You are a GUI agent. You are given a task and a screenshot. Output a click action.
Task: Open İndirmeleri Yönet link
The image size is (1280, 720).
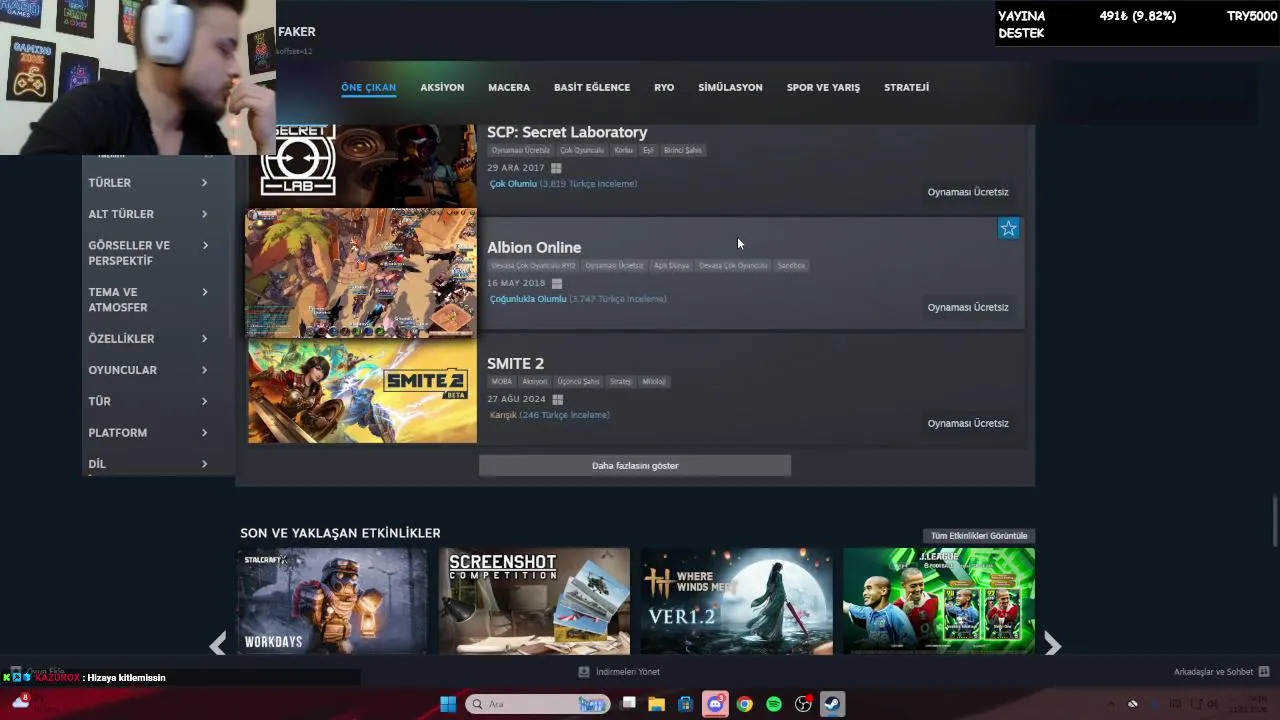[x=628, y=672]
